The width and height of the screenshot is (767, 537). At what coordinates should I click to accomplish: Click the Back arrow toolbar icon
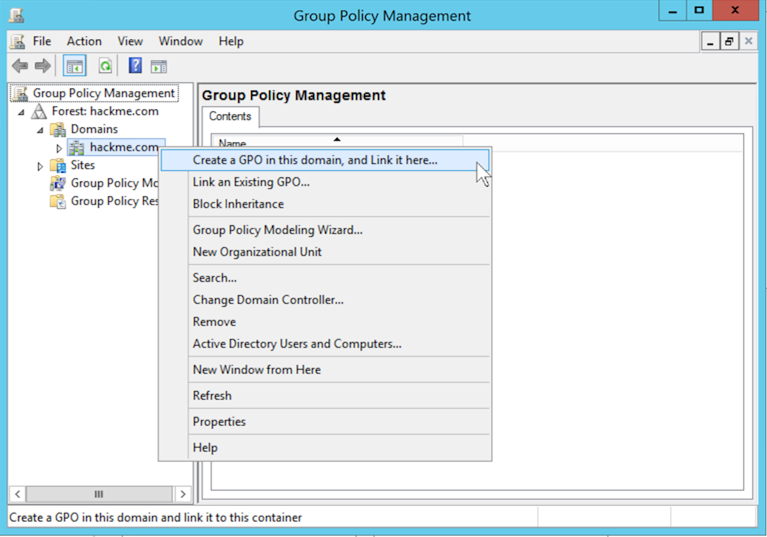[x=20, y=66]
